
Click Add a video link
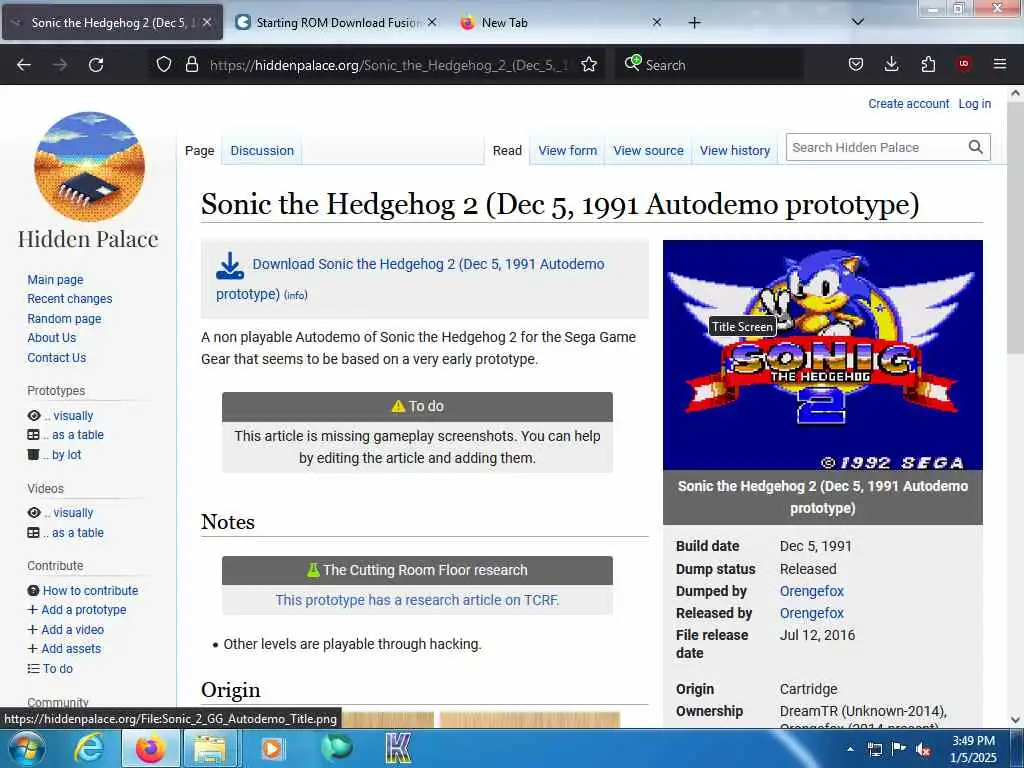[x=72, y=630]
